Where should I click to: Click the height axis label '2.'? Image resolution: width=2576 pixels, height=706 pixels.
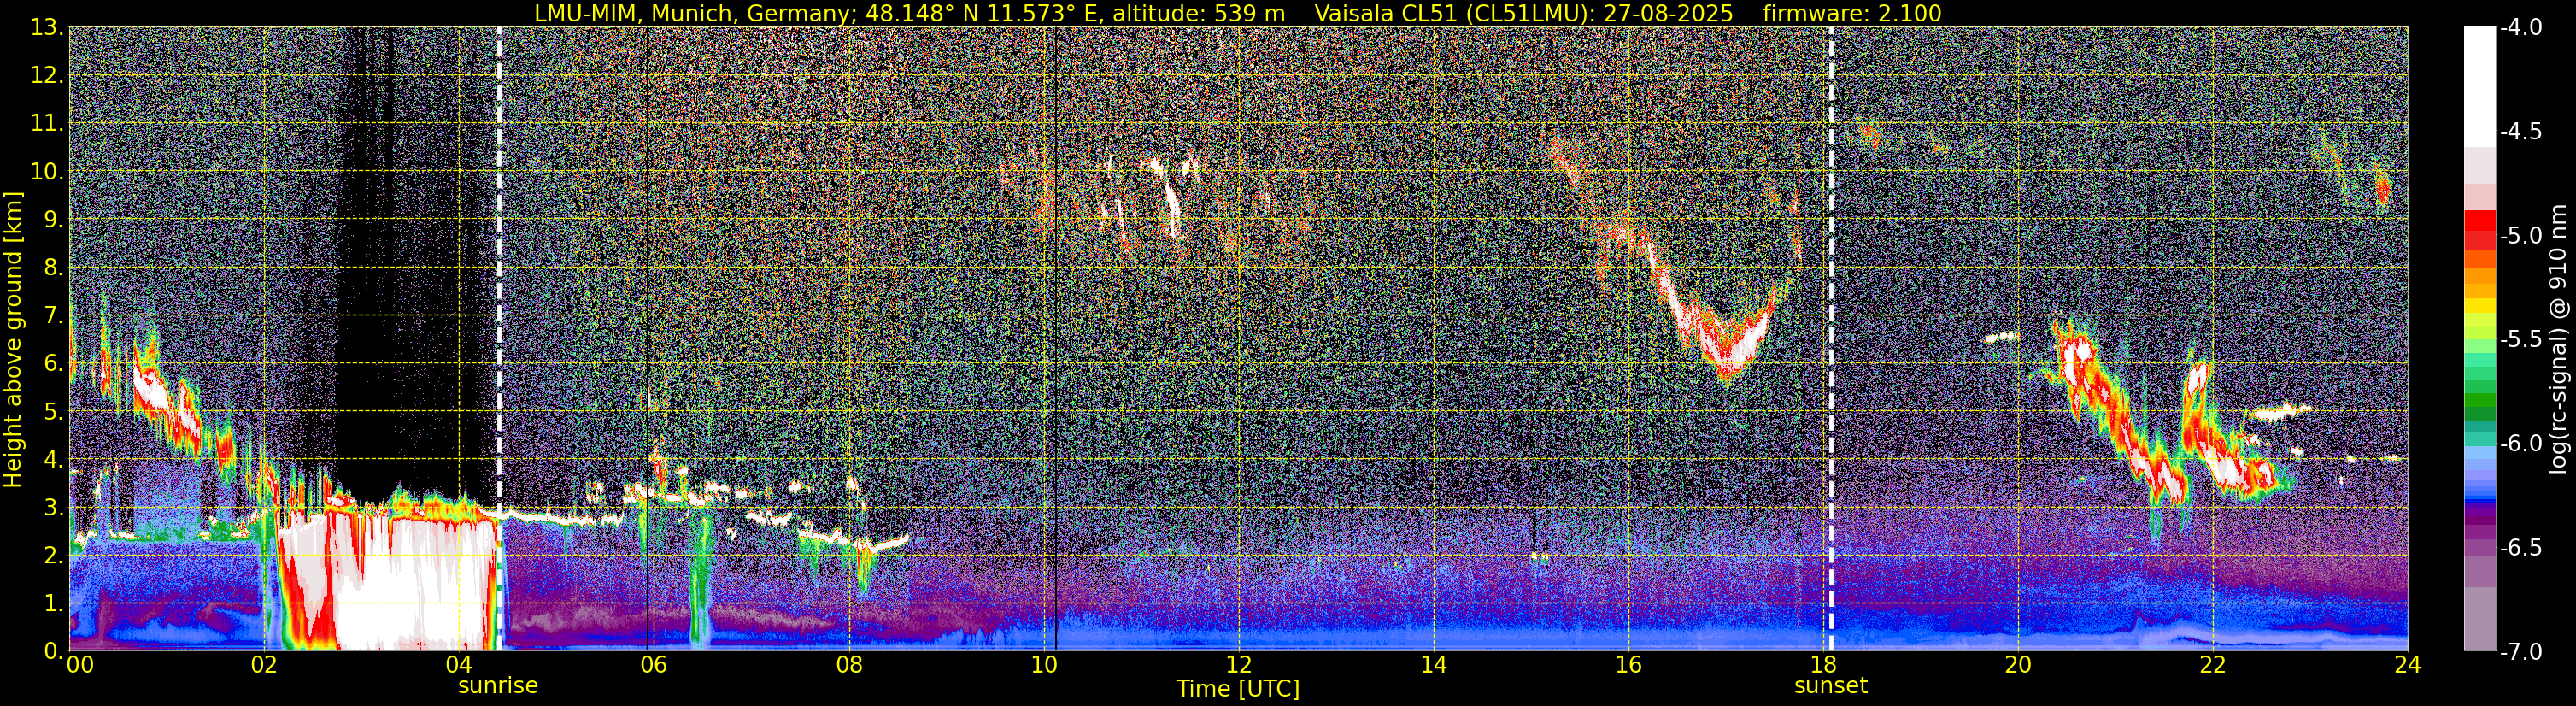coord(53,556)
